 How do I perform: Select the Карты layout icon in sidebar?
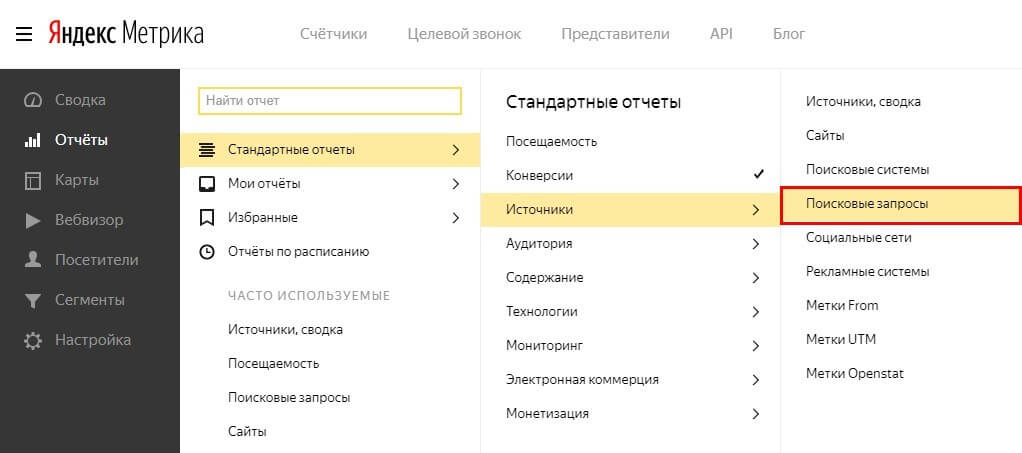point(33,181)
